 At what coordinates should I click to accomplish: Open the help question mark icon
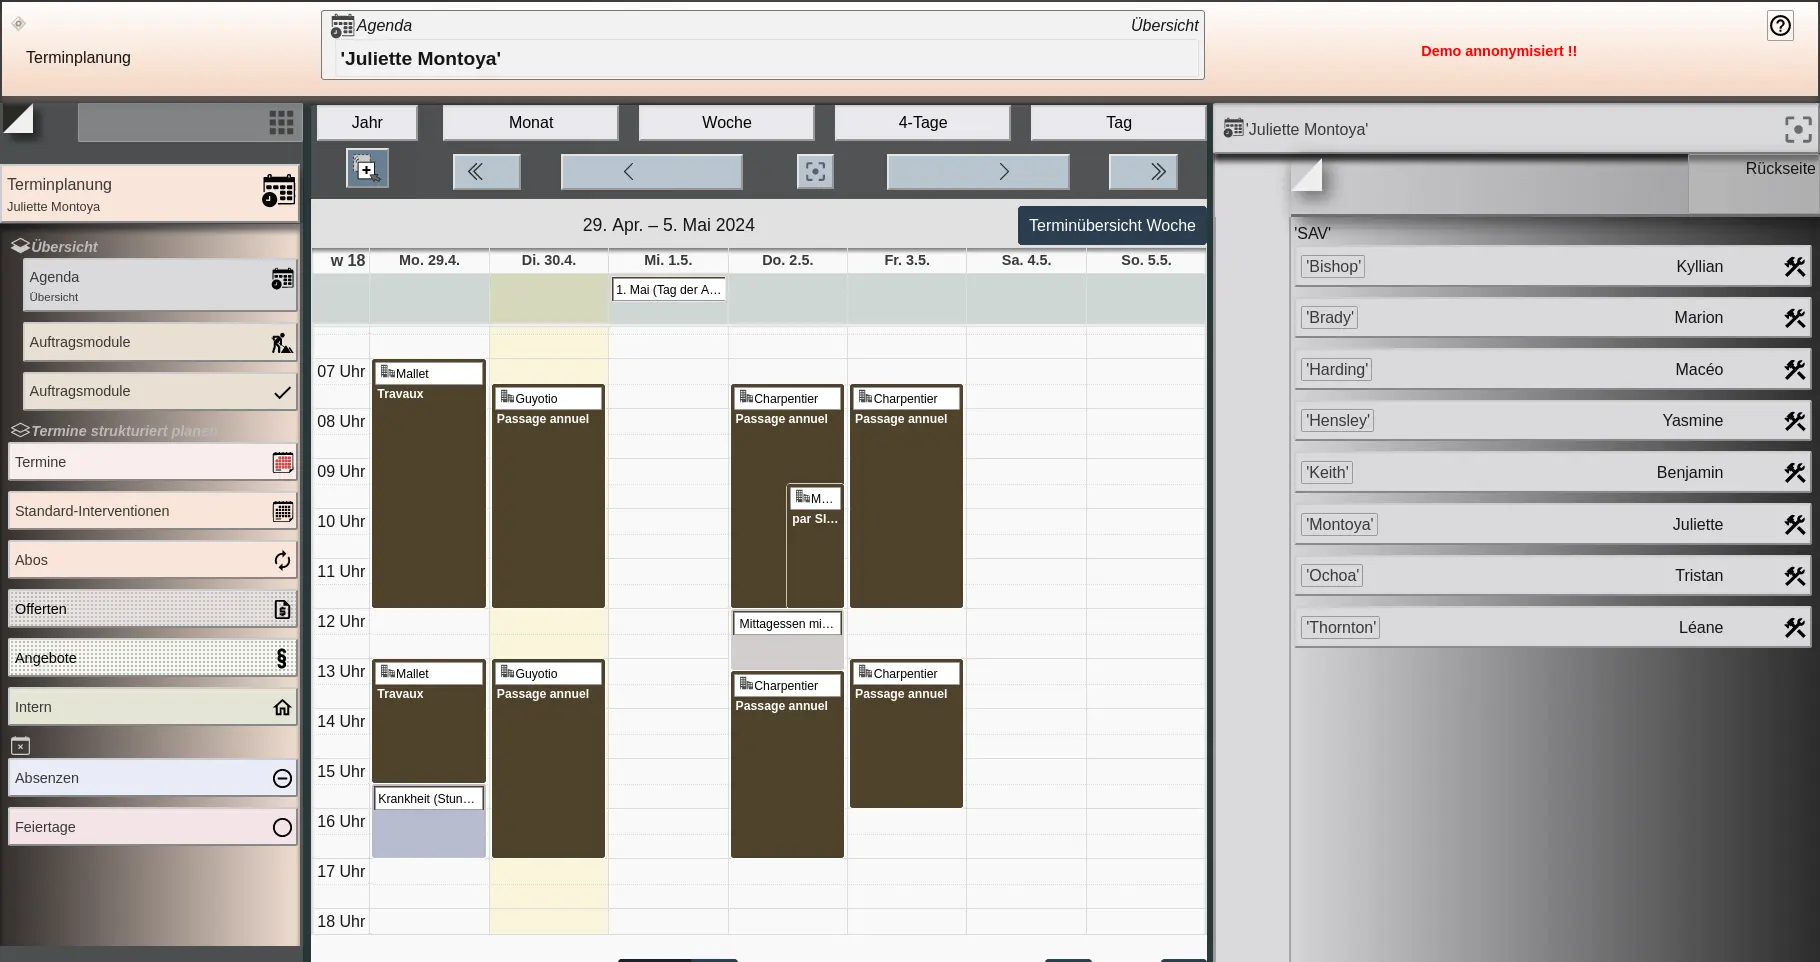click(x=1780, y=26)
